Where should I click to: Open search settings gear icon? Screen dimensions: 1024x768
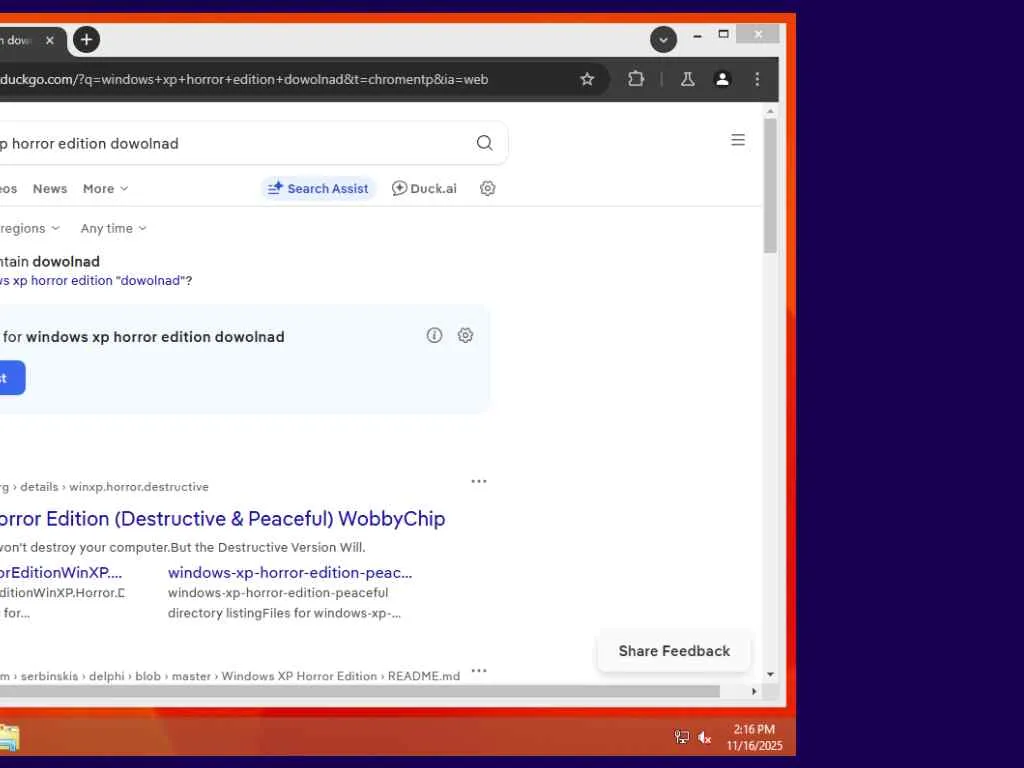pos(487,188)
